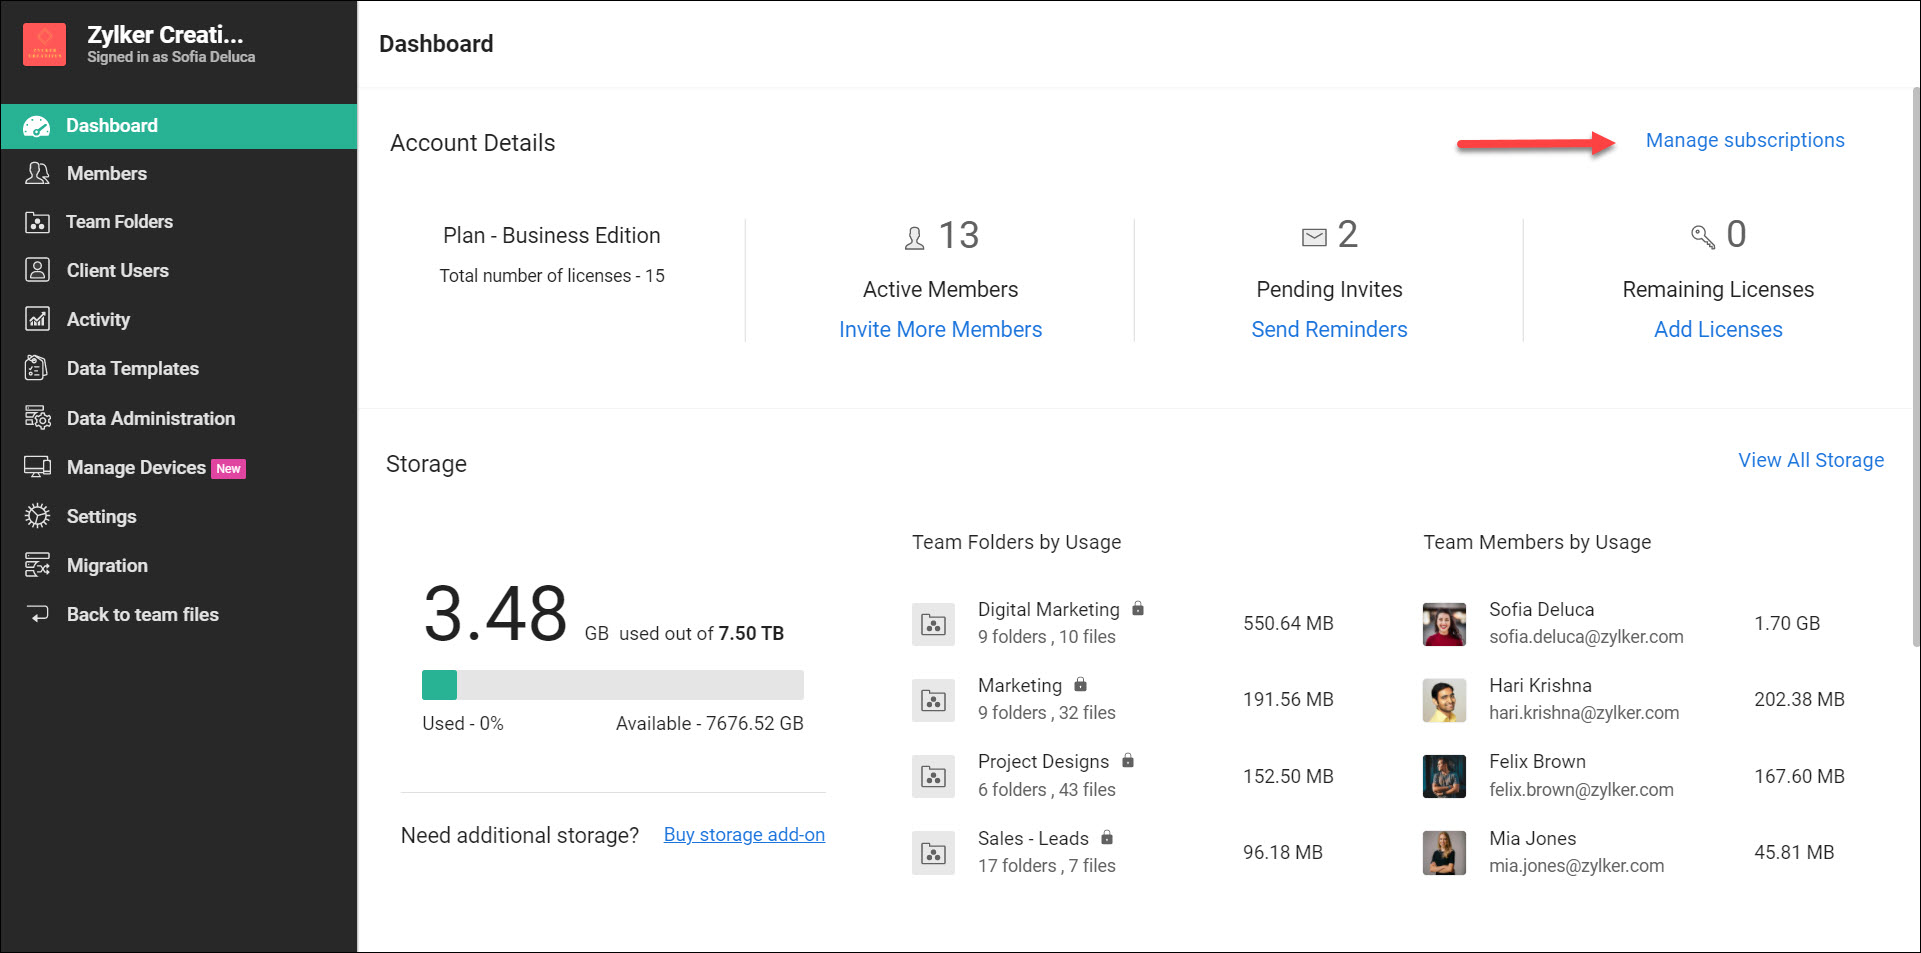The height and width of the screenshot is (953, 1921).
Task: Click the storage usage progress bar
Action: click(x=612, y=685)
